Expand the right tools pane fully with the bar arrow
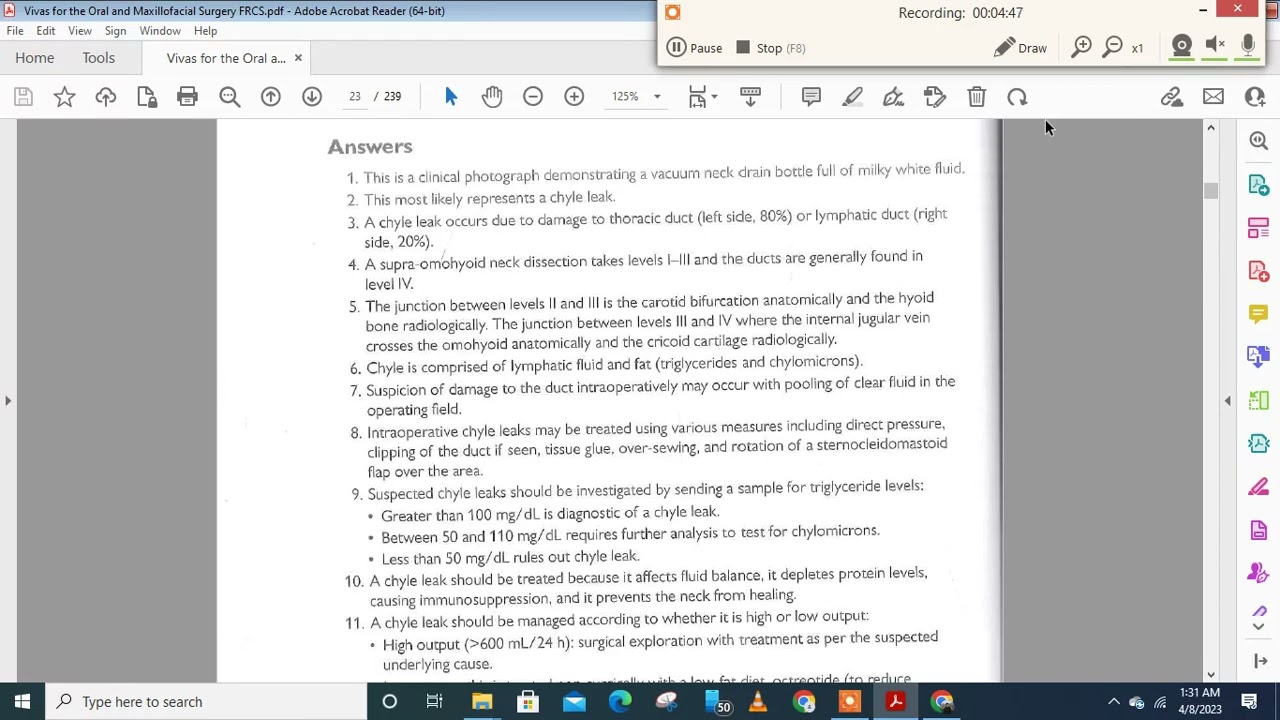This screenshot has height=720, width=1280. click(x=1260, y=661)
